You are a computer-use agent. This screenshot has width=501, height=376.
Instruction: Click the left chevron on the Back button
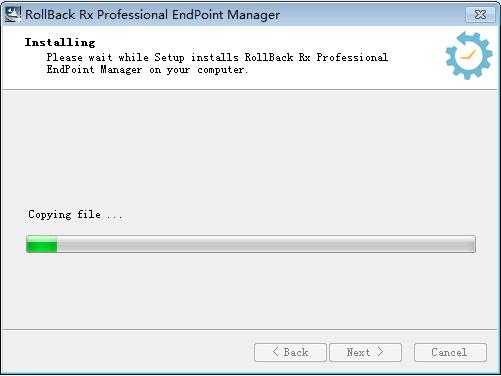click(275, 352)
